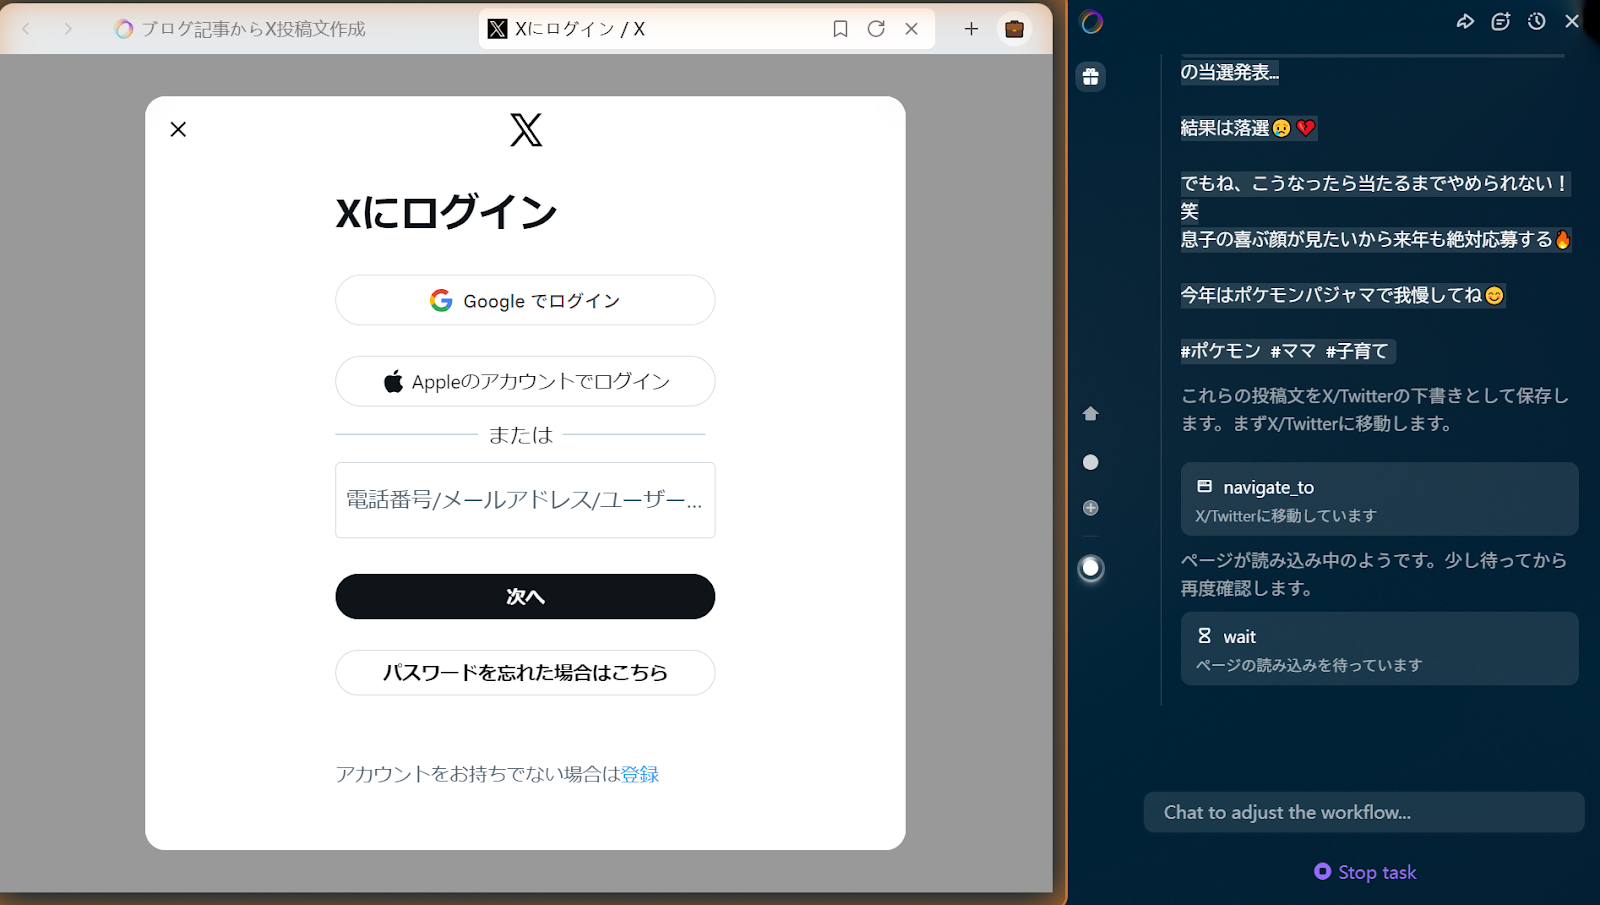The height and width of the screenshot is (905, 1600).
Task: Click the gift box icon in sidebar
Action: [1091, 77]
